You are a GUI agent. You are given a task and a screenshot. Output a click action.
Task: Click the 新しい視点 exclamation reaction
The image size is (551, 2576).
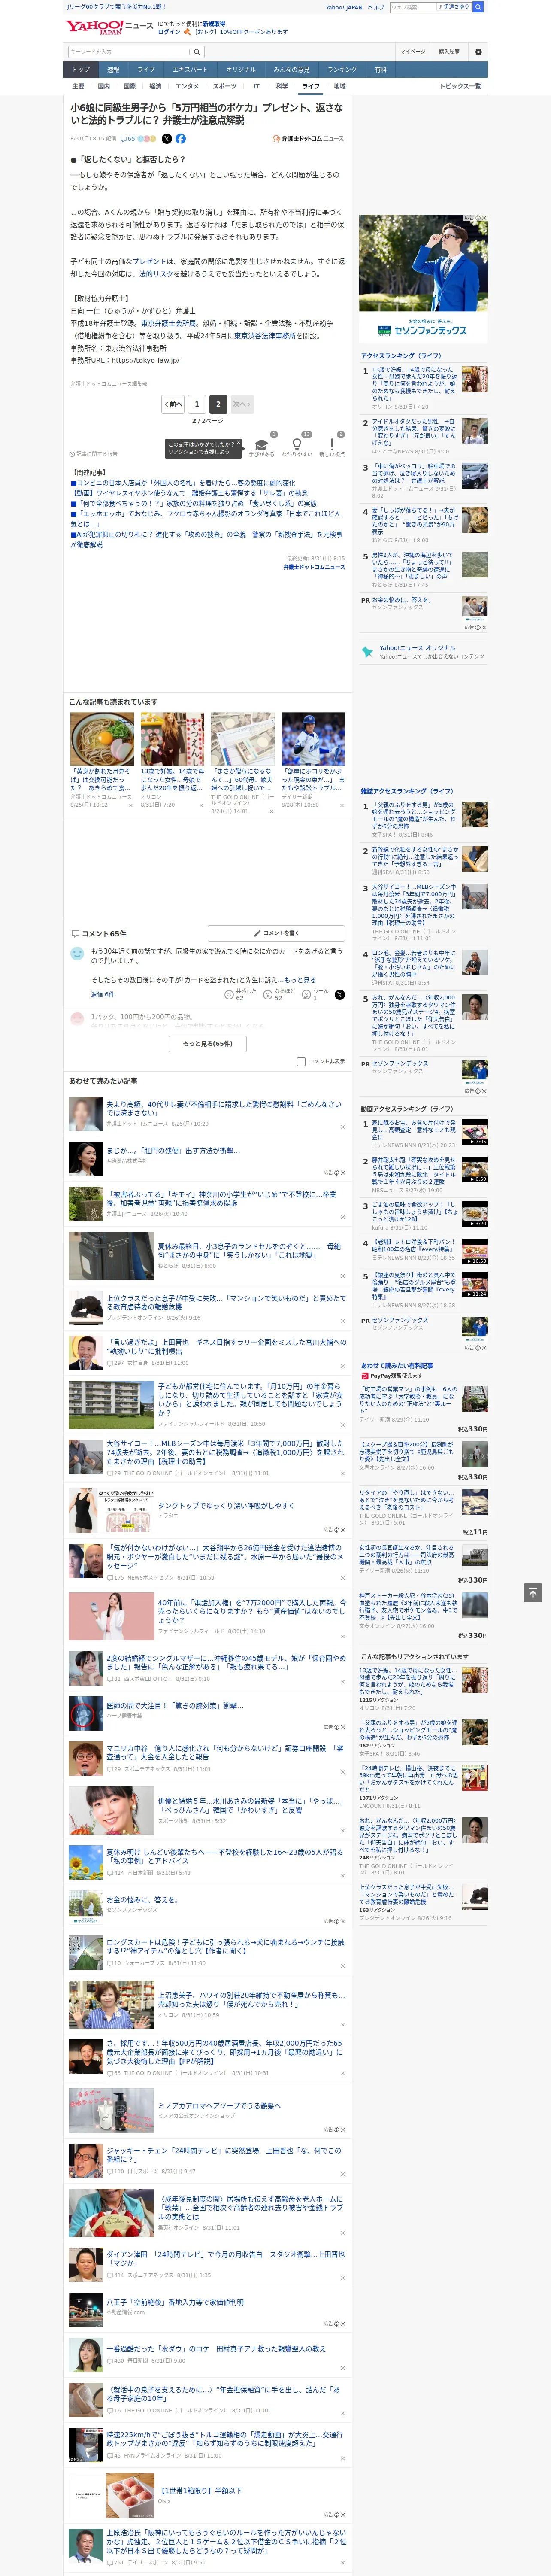click(x=332, y=446)
